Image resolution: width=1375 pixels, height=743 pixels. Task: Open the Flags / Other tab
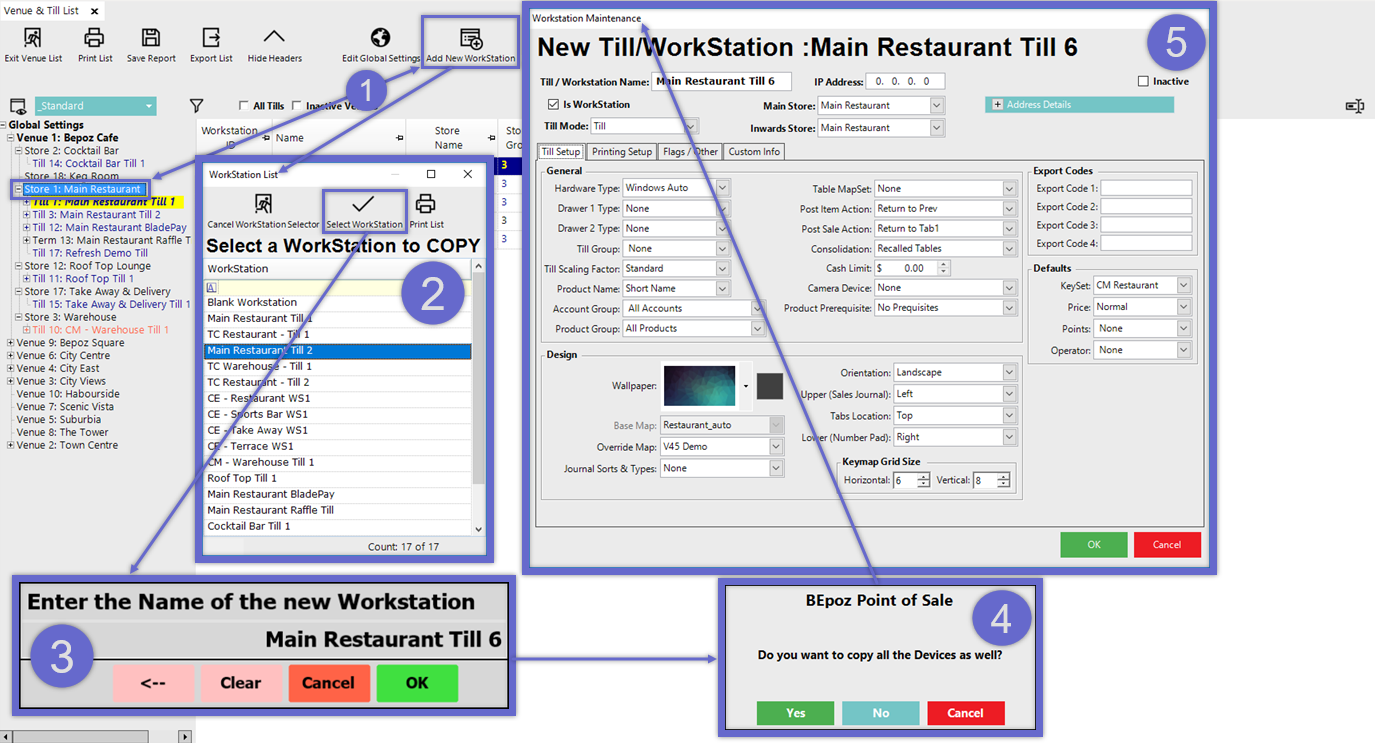690,152
